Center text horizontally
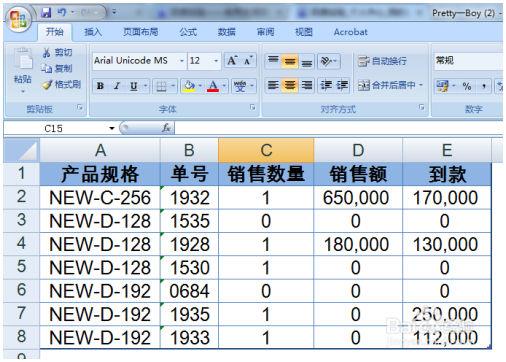Screen dimensions: 506x362 click(289, 85)
